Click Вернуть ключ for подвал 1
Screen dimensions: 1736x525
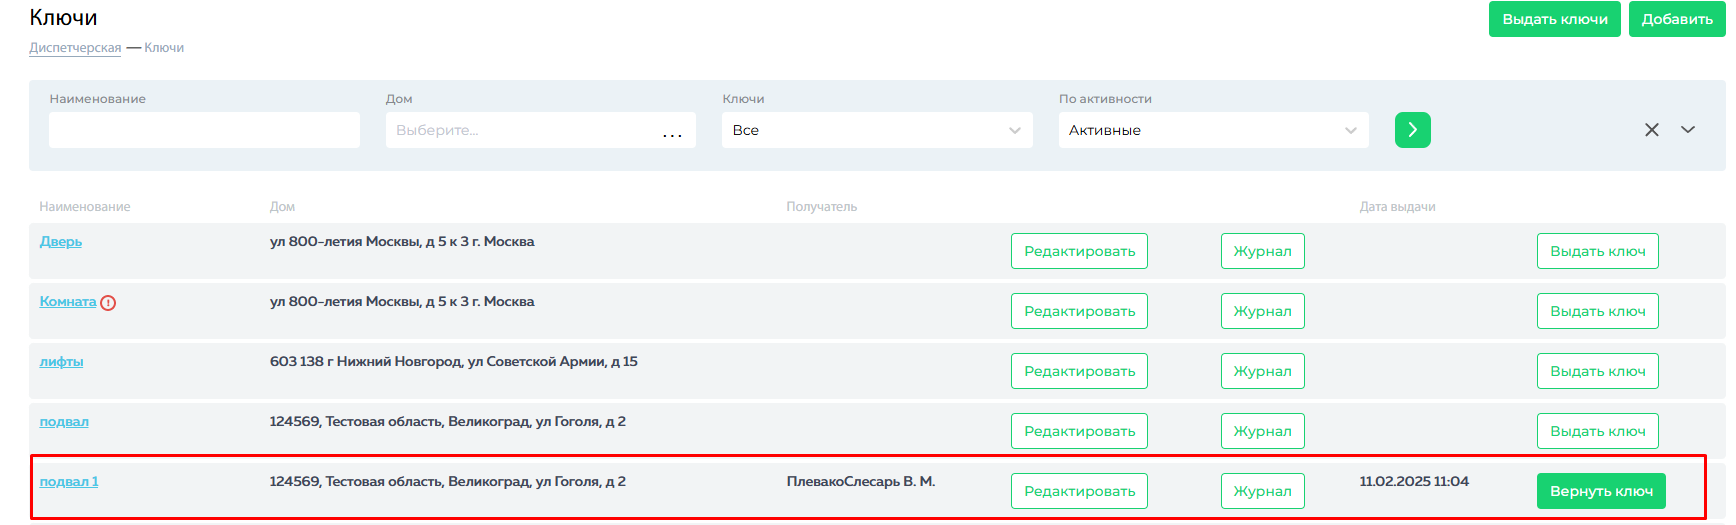pyautogui.click(x=1600, y=491)
